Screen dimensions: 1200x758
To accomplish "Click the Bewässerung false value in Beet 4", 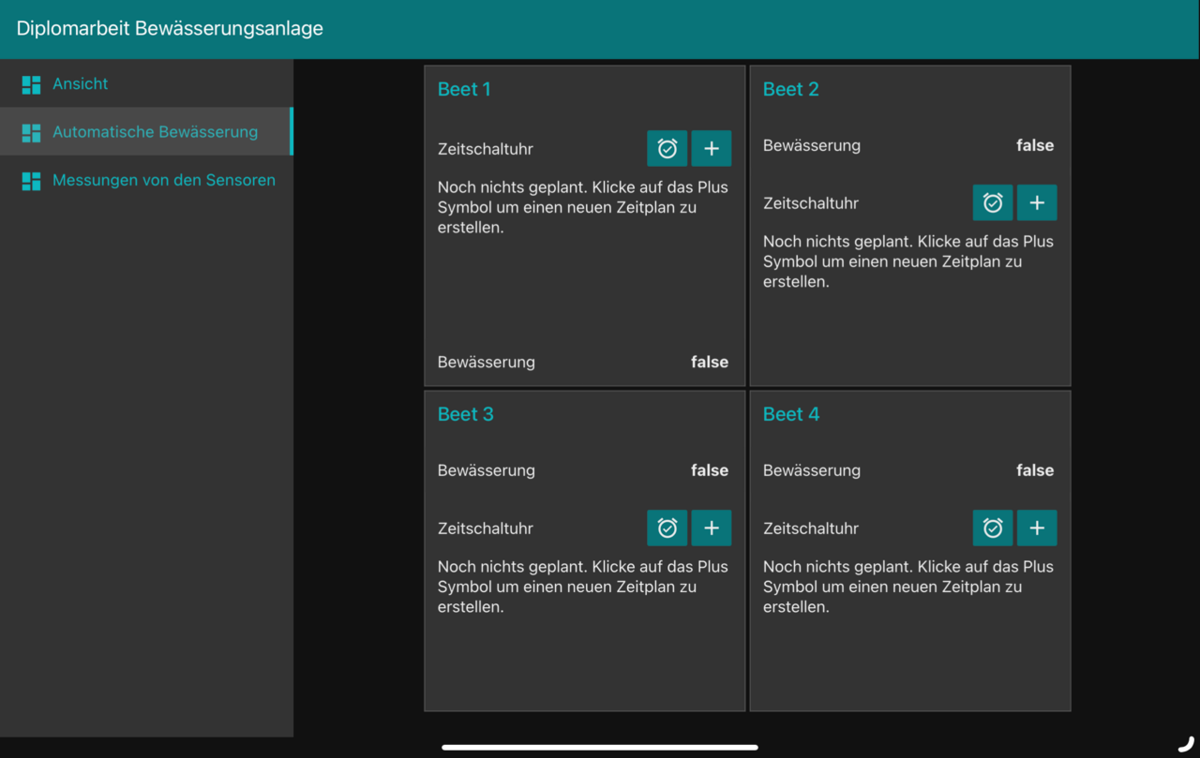I will click(x=1034, y=470).
